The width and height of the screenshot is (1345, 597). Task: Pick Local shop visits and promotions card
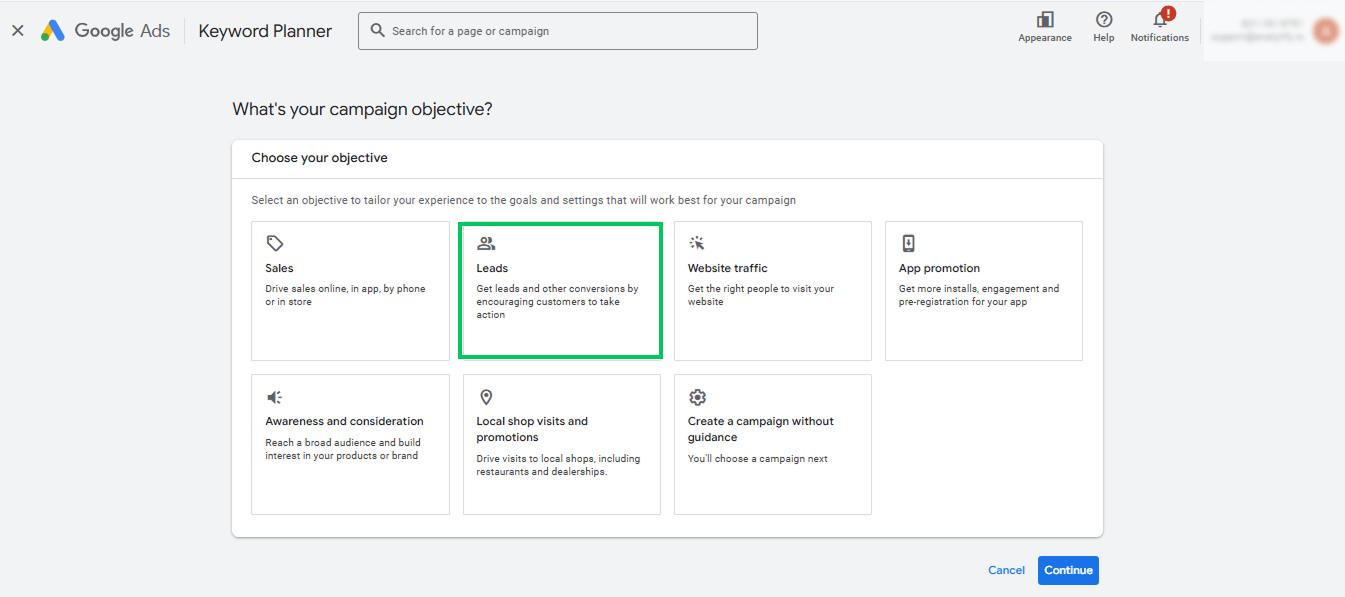pyautogui.click(x=561, y=445)
